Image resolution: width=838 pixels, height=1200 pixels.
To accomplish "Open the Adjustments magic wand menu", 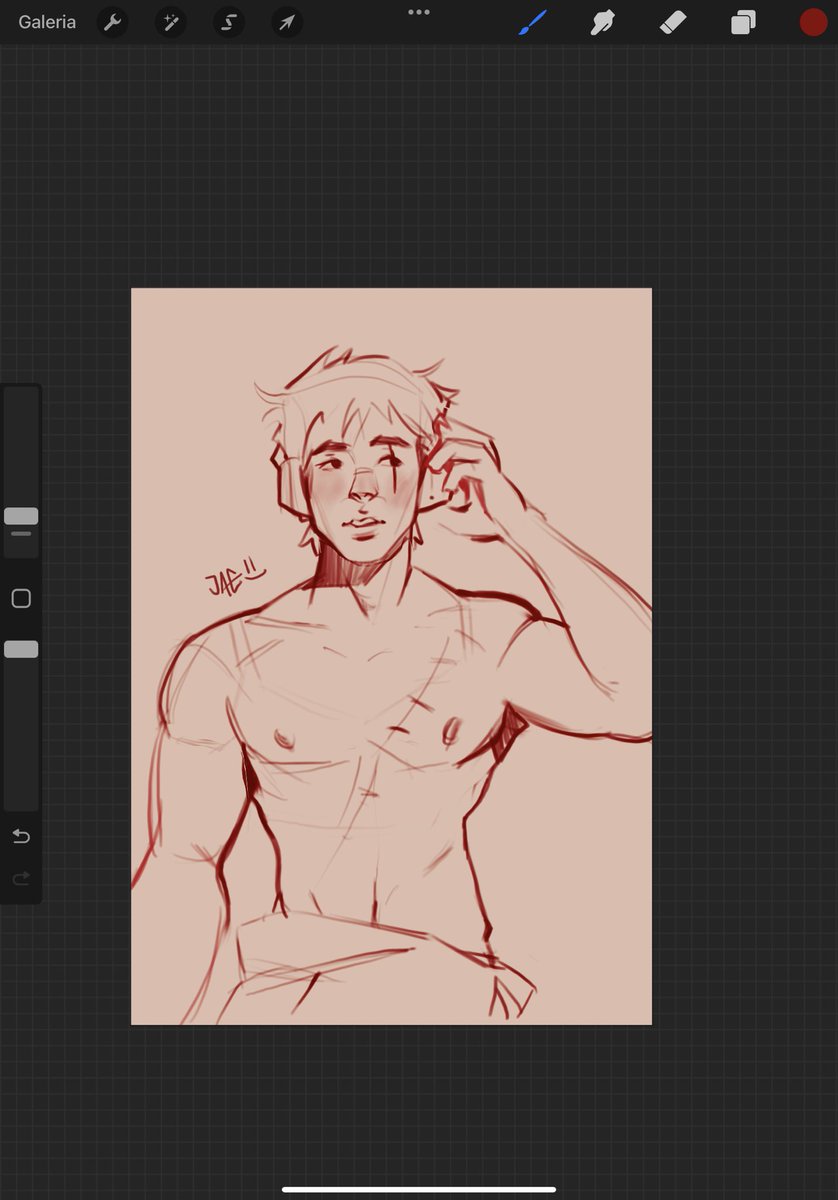I will pos(171,22).
